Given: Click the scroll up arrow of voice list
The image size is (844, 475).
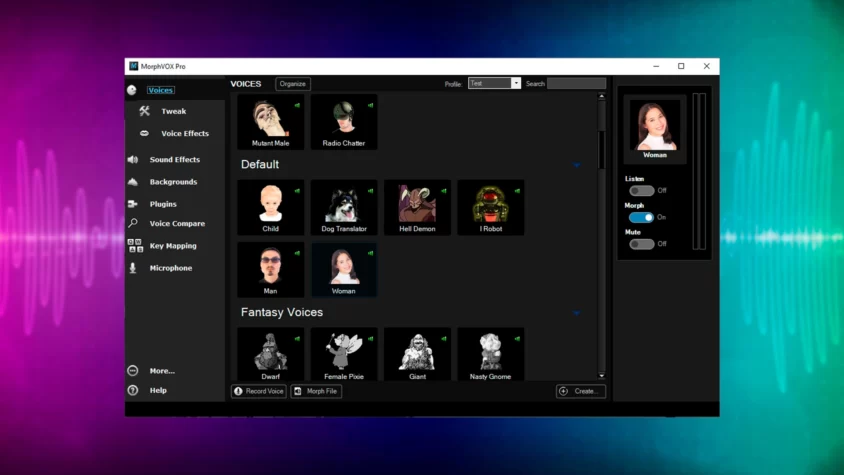Looking at the screenshot, I should coord(602,96).
